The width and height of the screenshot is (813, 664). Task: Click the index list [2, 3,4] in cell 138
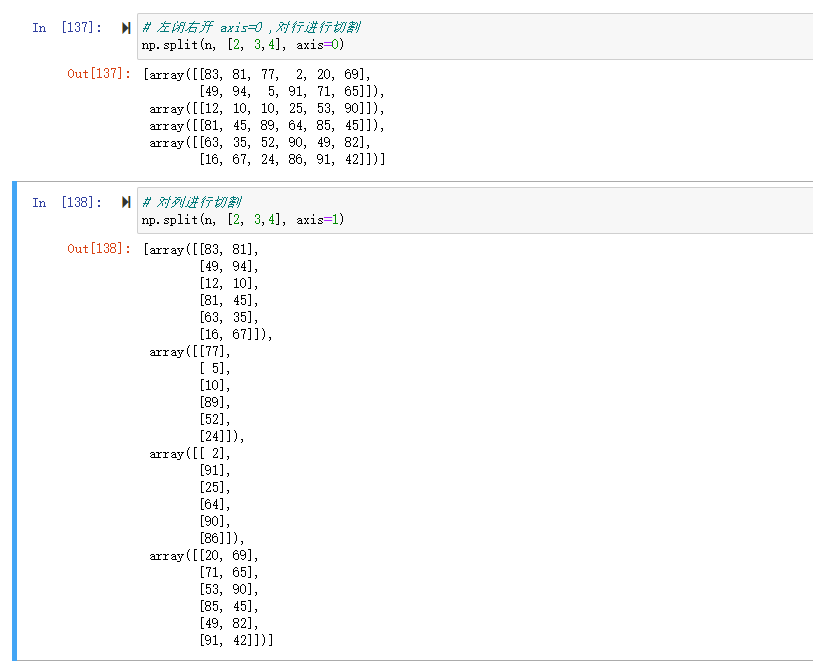pyautogui.click(x=255, y=219)
